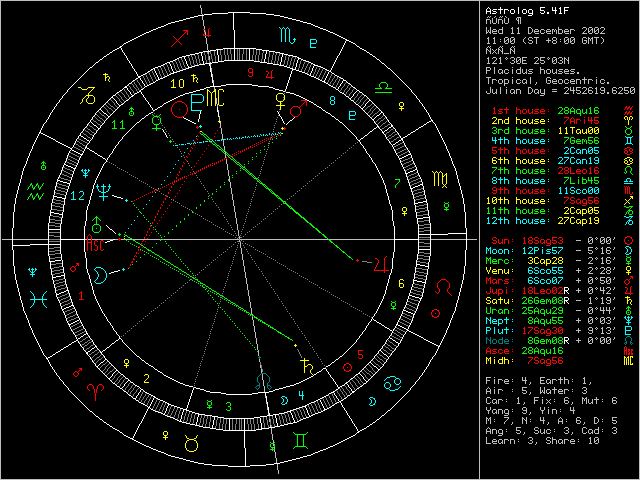Viewport: 640px width, 480px height.
Task: Click the Sun symbol ending the Sun row
Action: point(629,241)
